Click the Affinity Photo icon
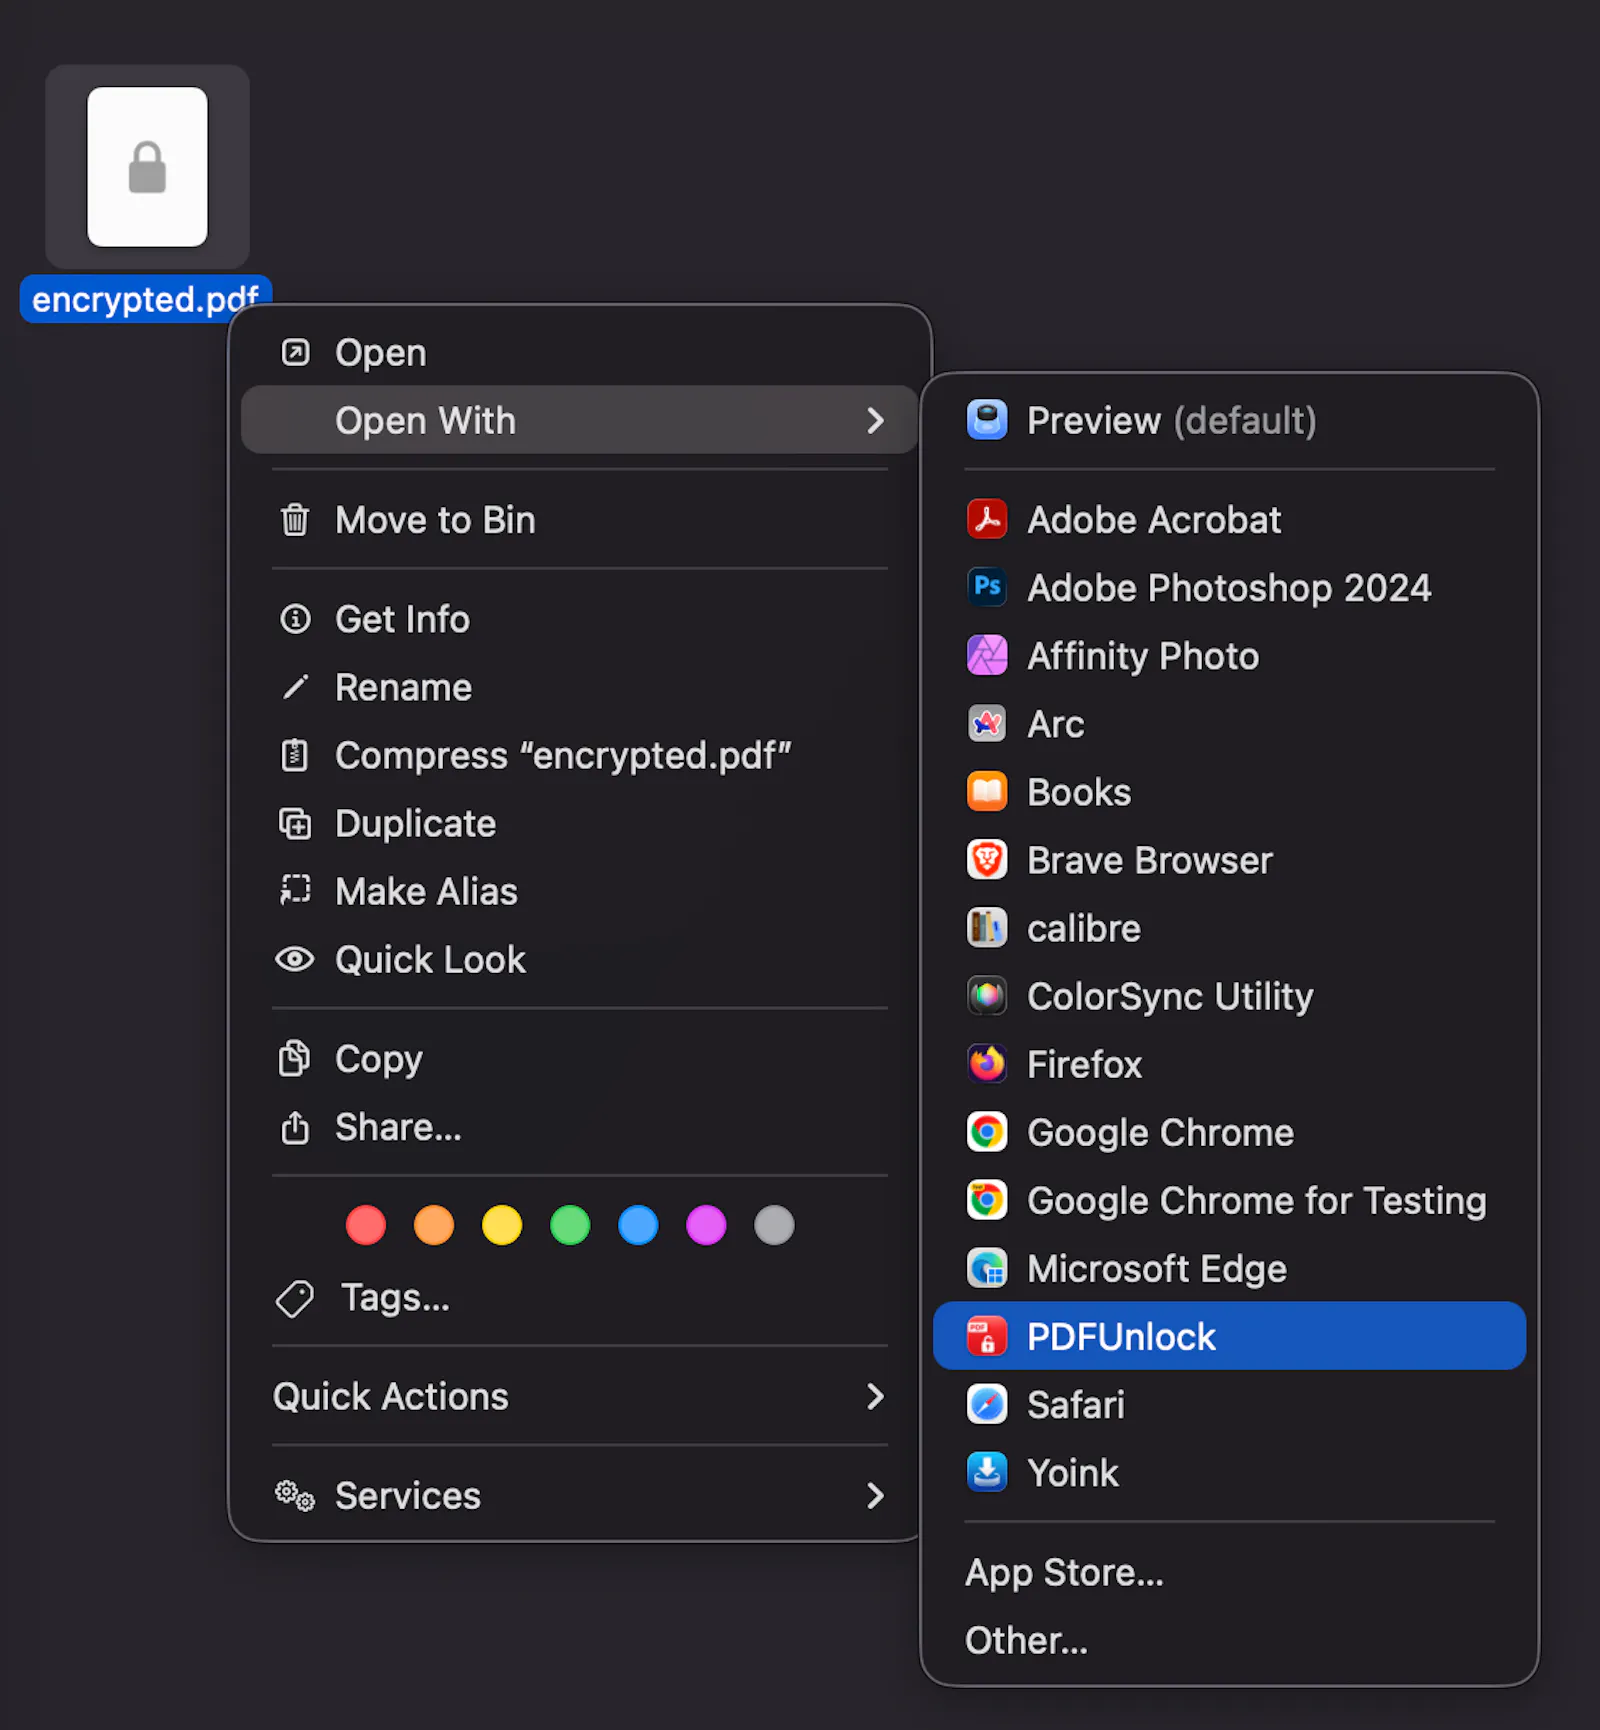Screen dimensions: 1600x1730 [987, 655]
